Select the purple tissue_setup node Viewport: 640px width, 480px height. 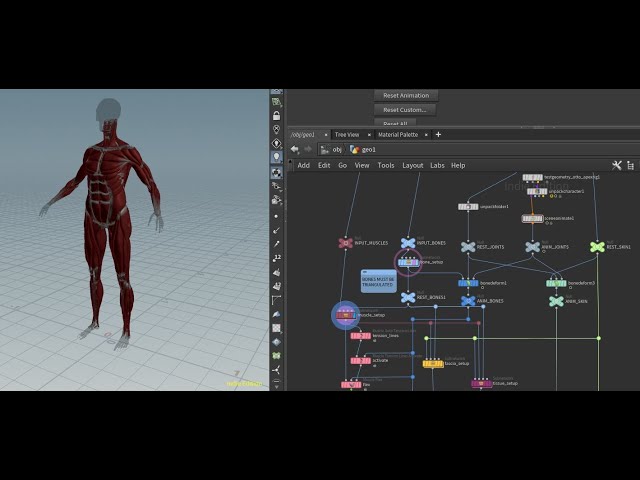click(x=482, y=384)
